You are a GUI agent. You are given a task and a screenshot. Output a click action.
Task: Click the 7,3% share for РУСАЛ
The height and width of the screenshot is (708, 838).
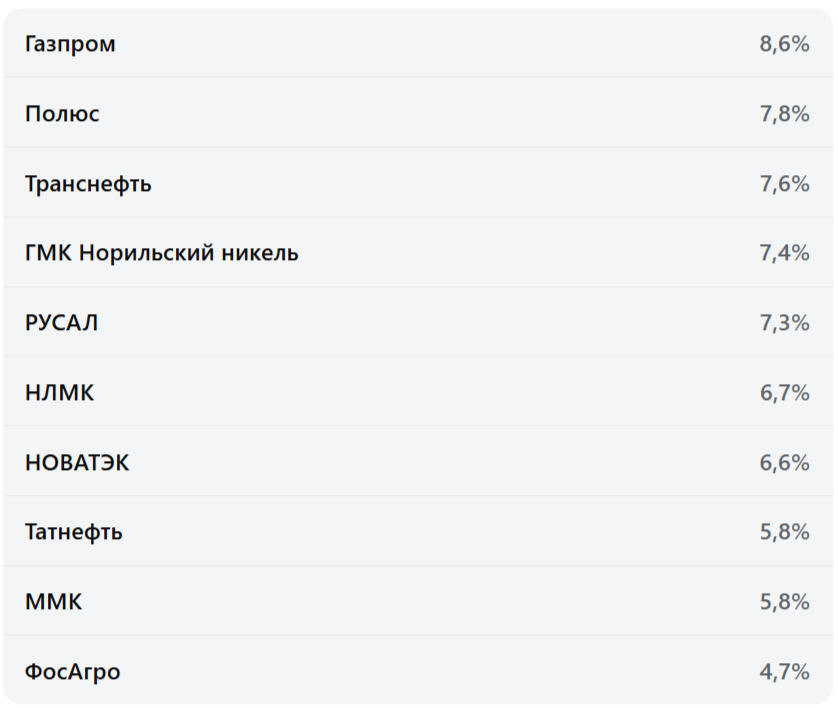click(x=784, y=323)
